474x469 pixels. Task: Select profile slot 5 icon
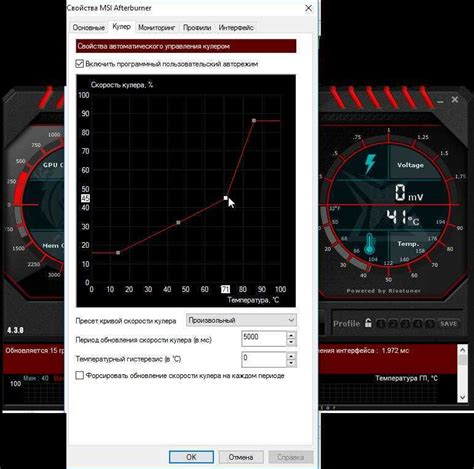click(430, 323)
